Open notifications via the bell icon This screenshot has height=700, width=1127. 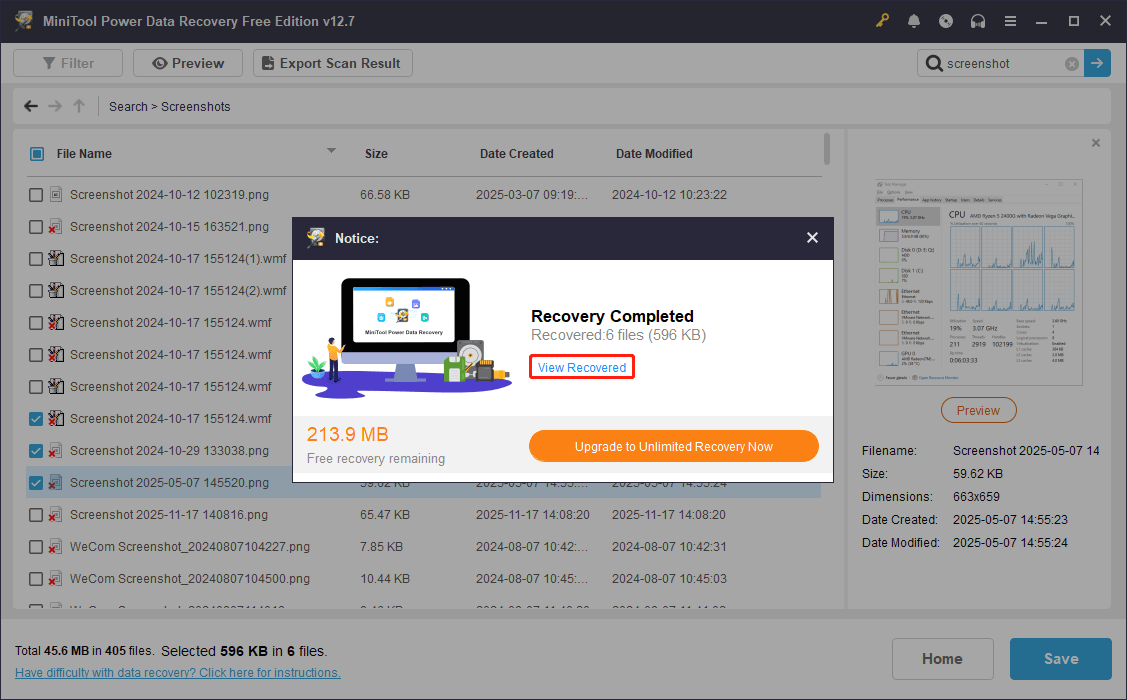[914, 20]
